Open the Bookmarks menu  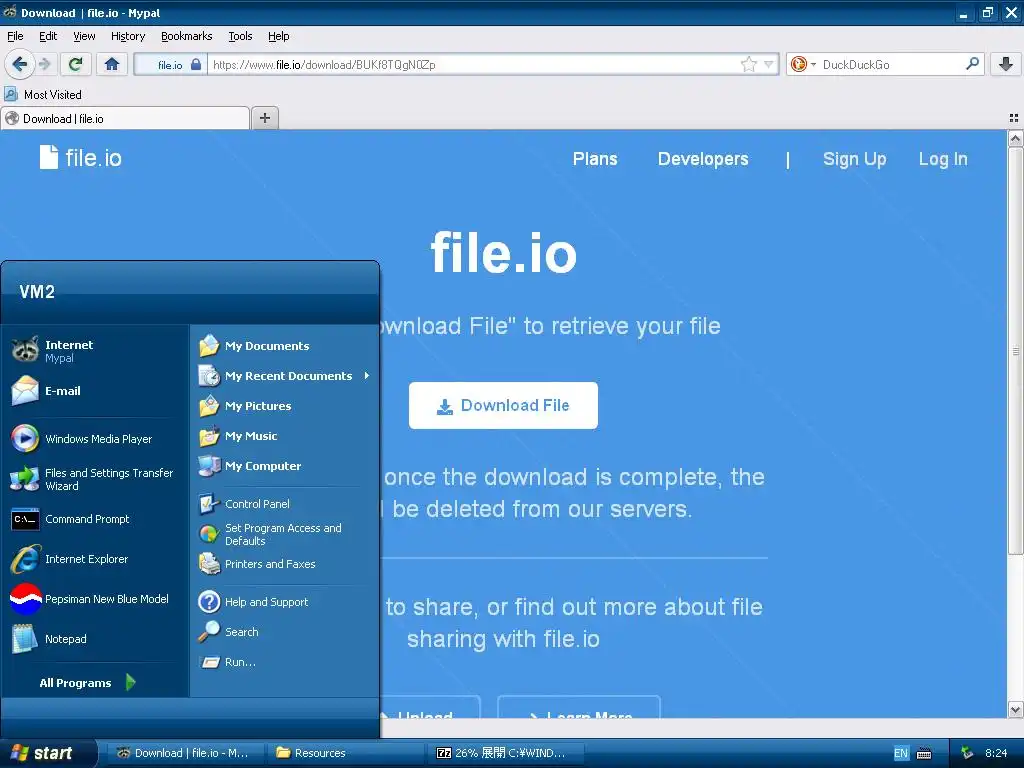[x=187, y=36]
